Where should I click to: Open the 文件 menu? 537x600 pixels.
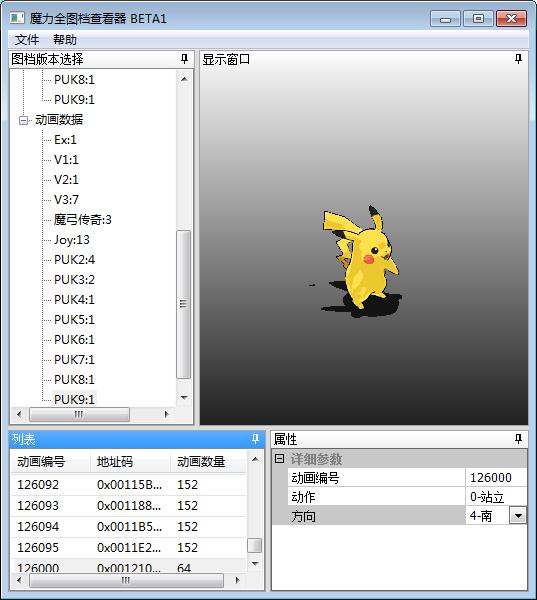[x=27, y=39]
